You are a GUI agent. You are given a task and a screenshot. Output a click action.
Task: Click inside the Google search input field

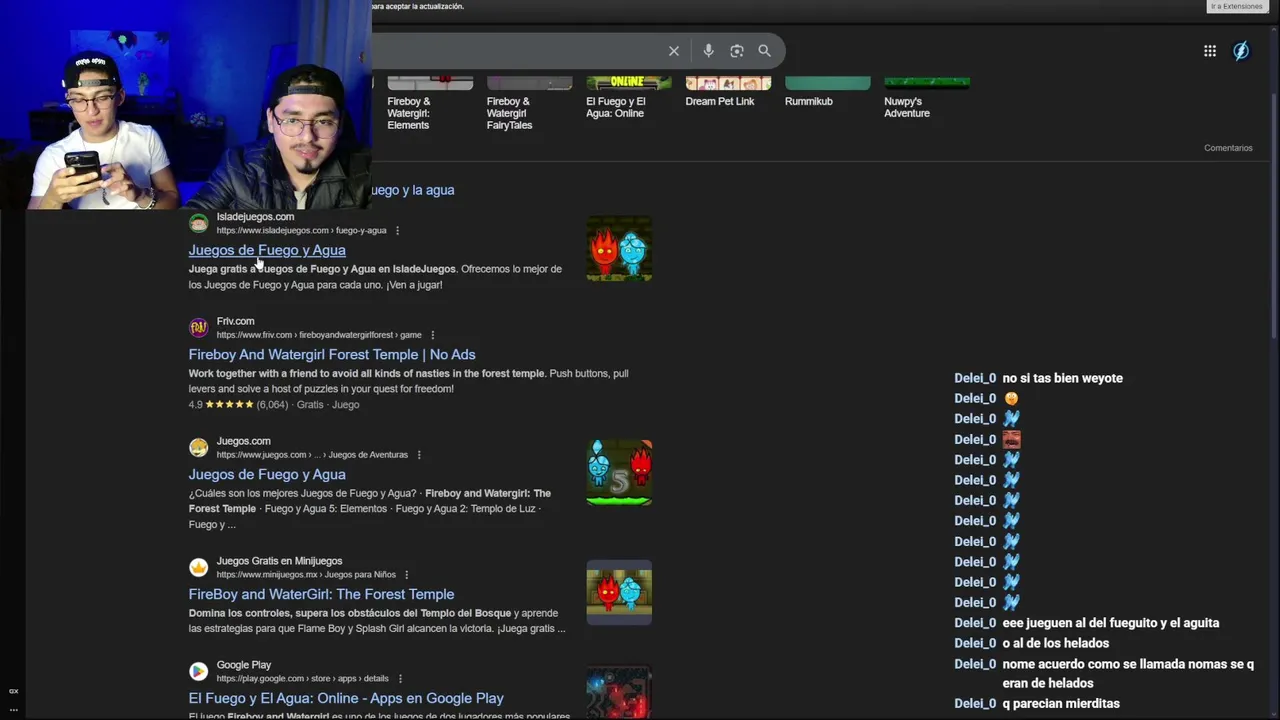tap(515, 51)
